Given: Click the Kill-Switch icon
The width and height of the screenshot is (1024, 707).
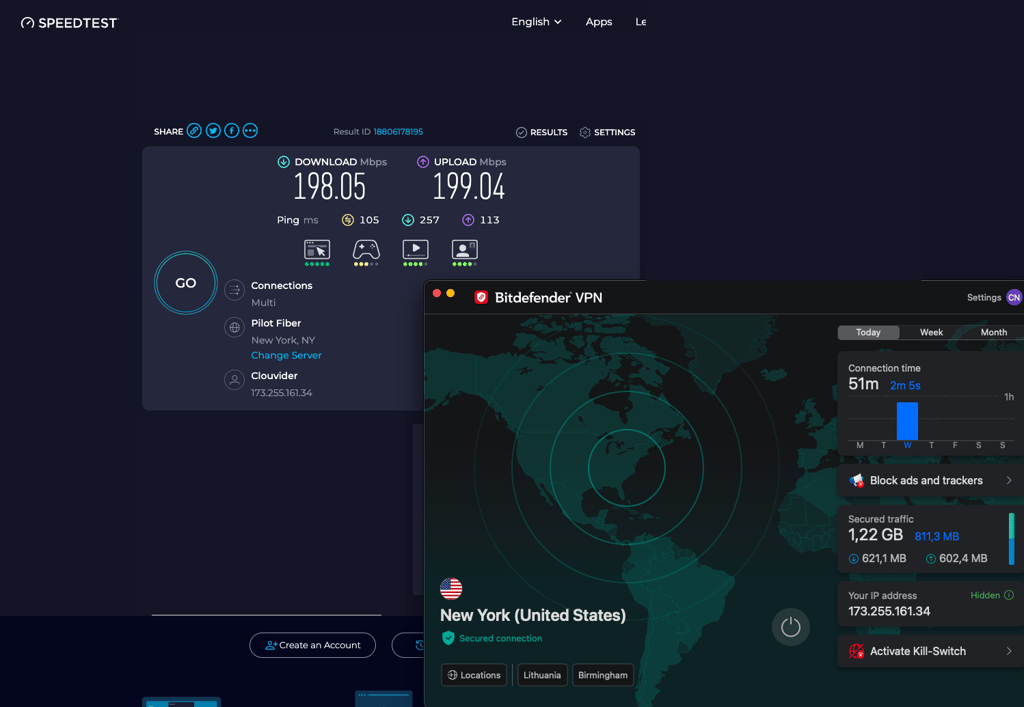Looking at the screenshot, I should tap(856, 651).
